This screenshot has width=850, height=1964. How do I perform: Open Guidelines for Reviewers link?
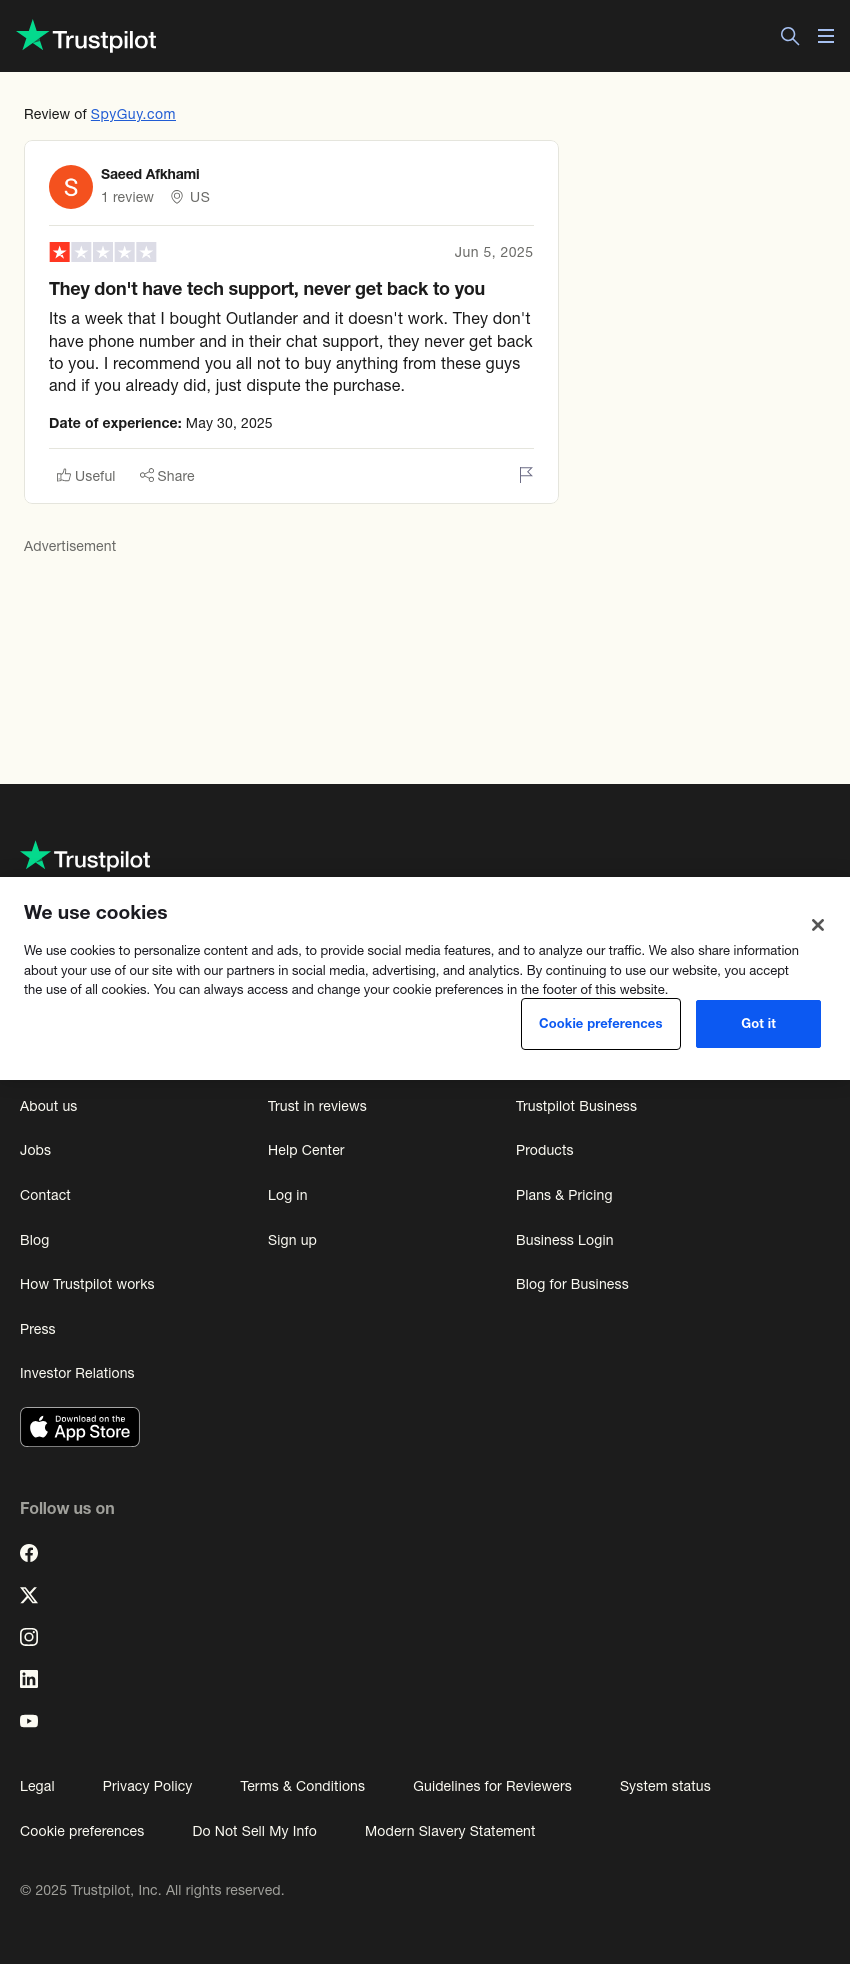pyautogui.click(x=492, y=1786)
